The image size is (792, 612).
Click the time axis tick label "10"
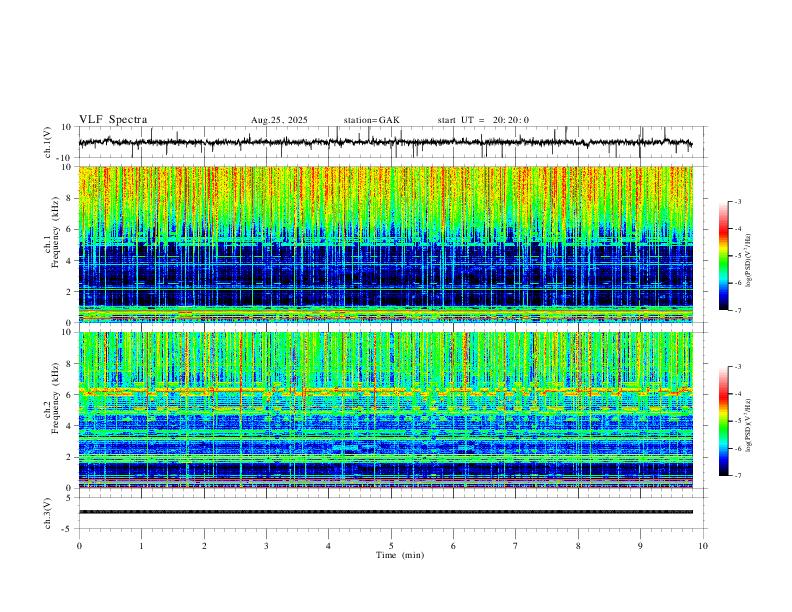(703, 546)
